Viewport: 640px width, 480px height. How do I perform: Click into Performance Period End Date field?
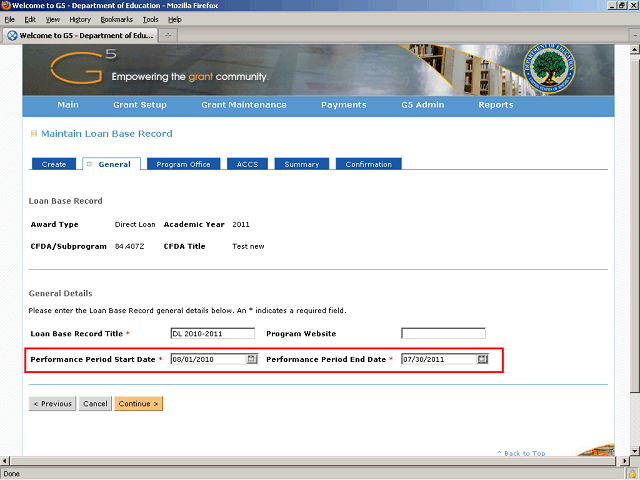click(439, 359)
